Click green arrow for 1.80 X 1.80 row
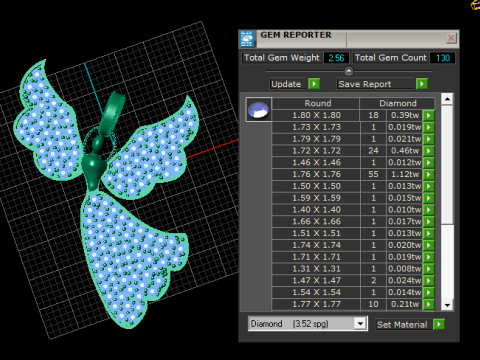The image size is (480, 360). 429,115
